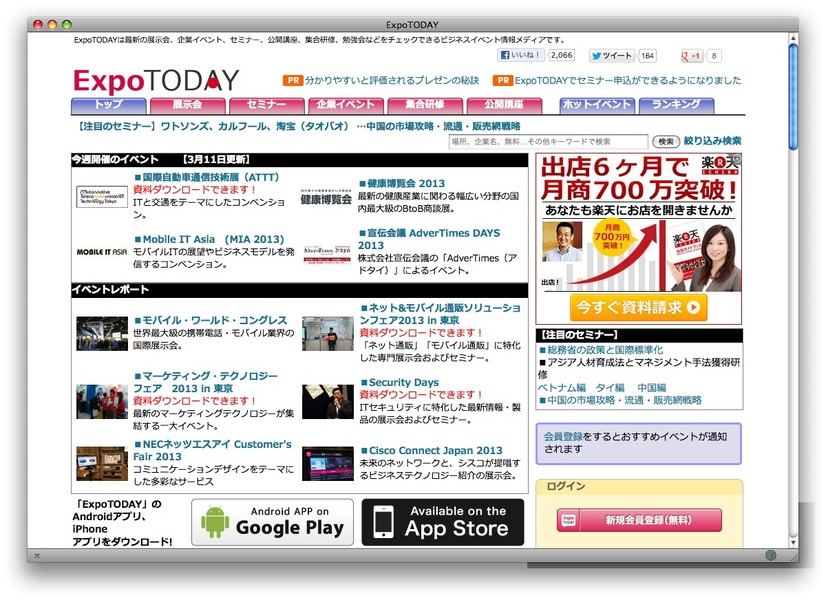Open the 宣伝会議 AdverTimes DAYS 2013 link
Image resolution: width=826 pixels, height=600 pixels.
[x=429, y=239]
